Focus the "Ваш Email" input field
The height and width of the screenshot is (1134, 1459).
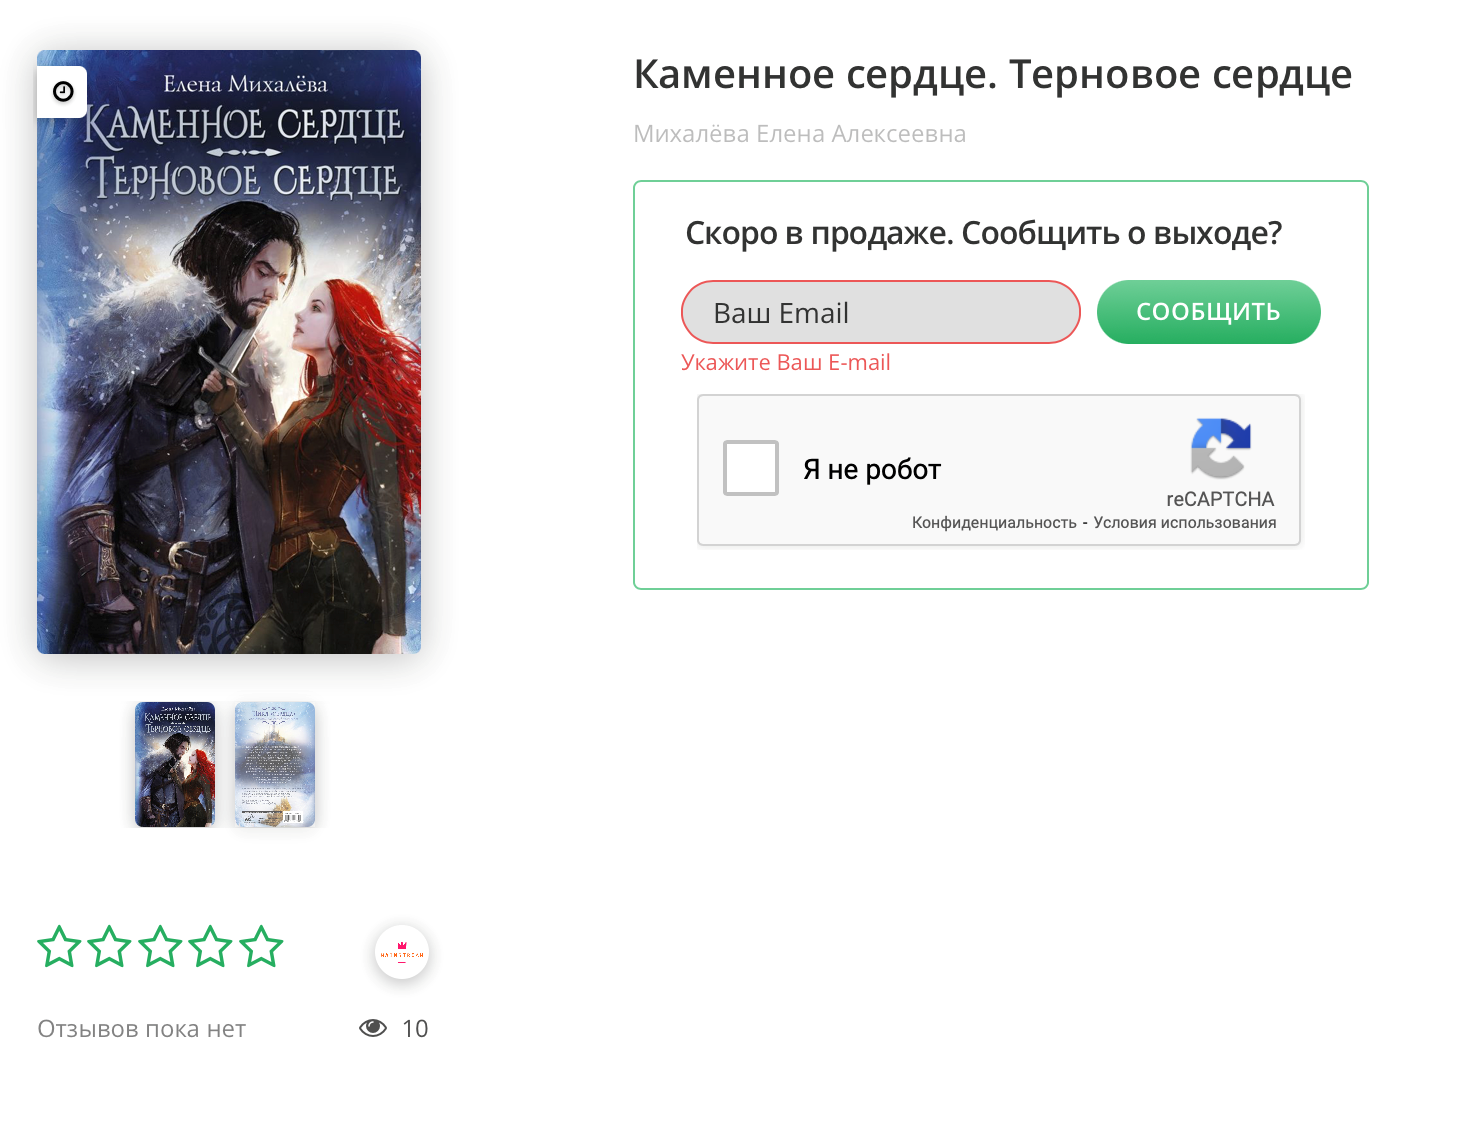click(x=881, y=312)
